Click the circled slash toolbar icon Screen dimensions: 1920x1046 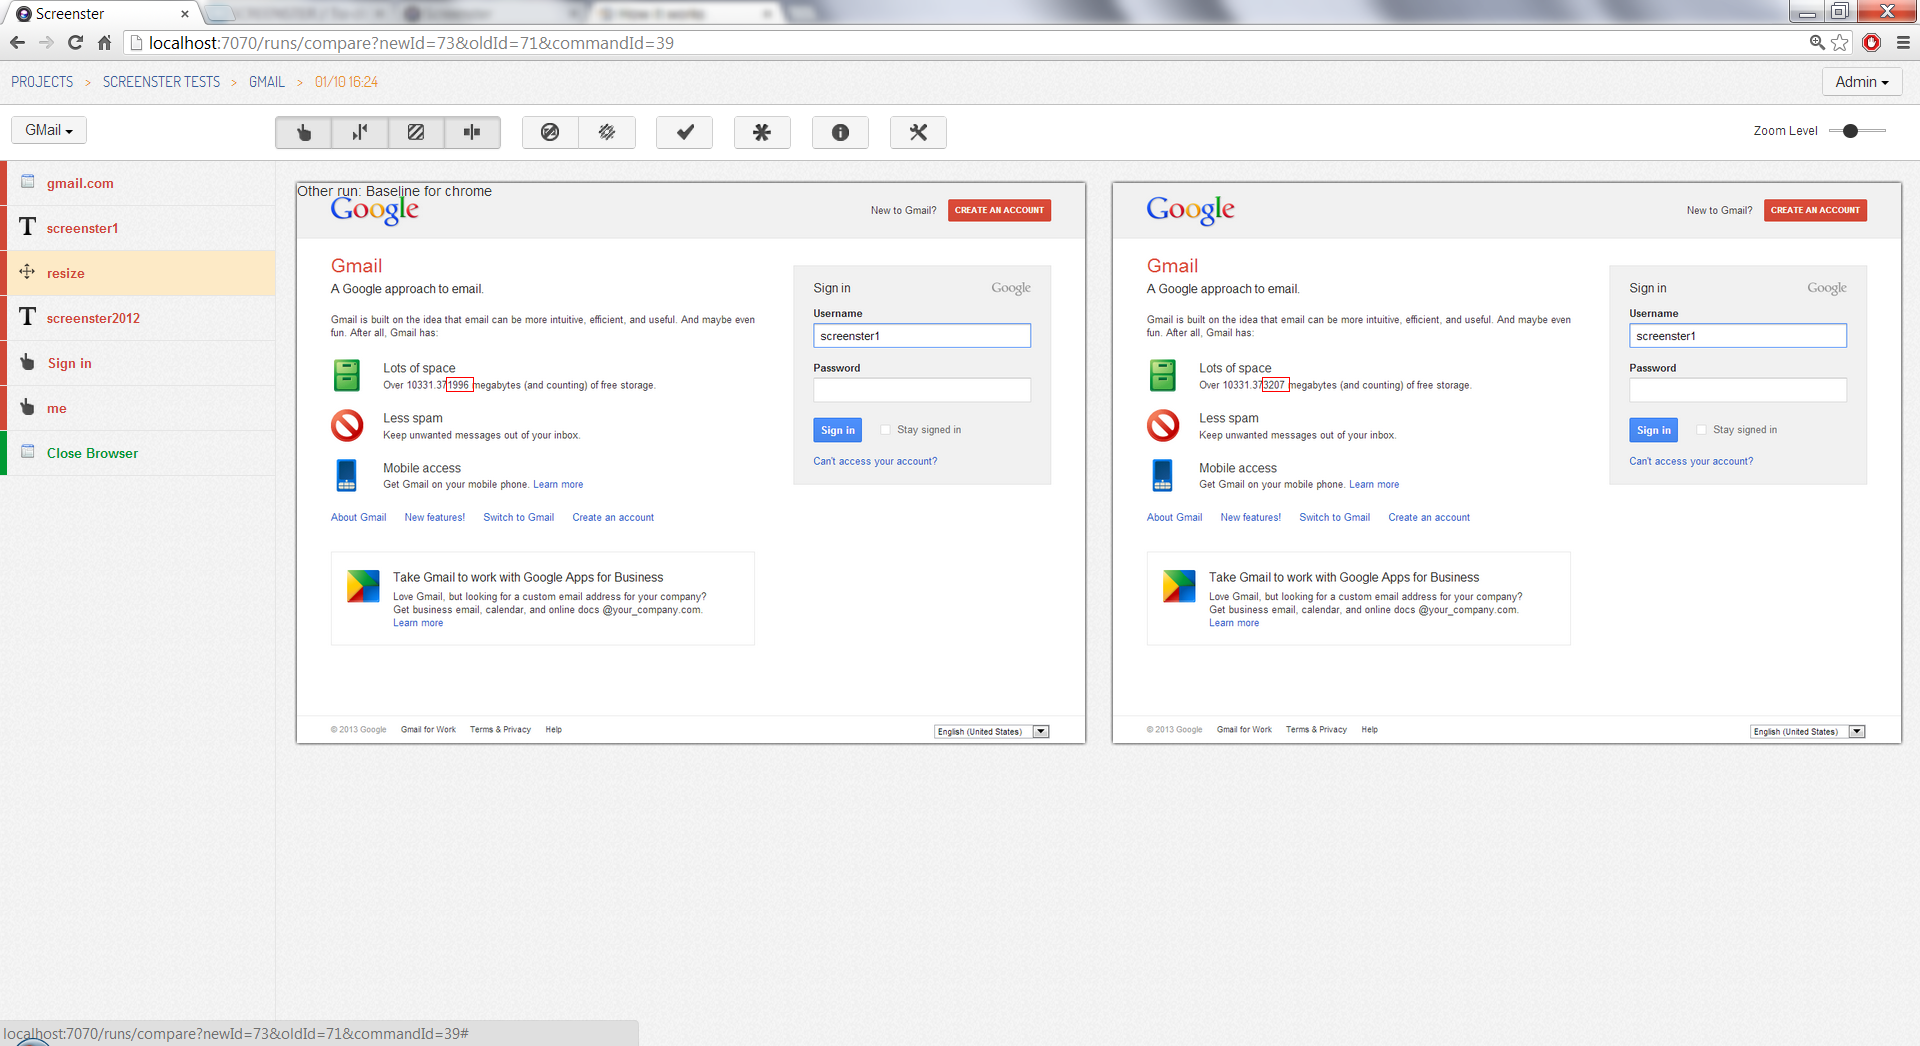point(550,132)
